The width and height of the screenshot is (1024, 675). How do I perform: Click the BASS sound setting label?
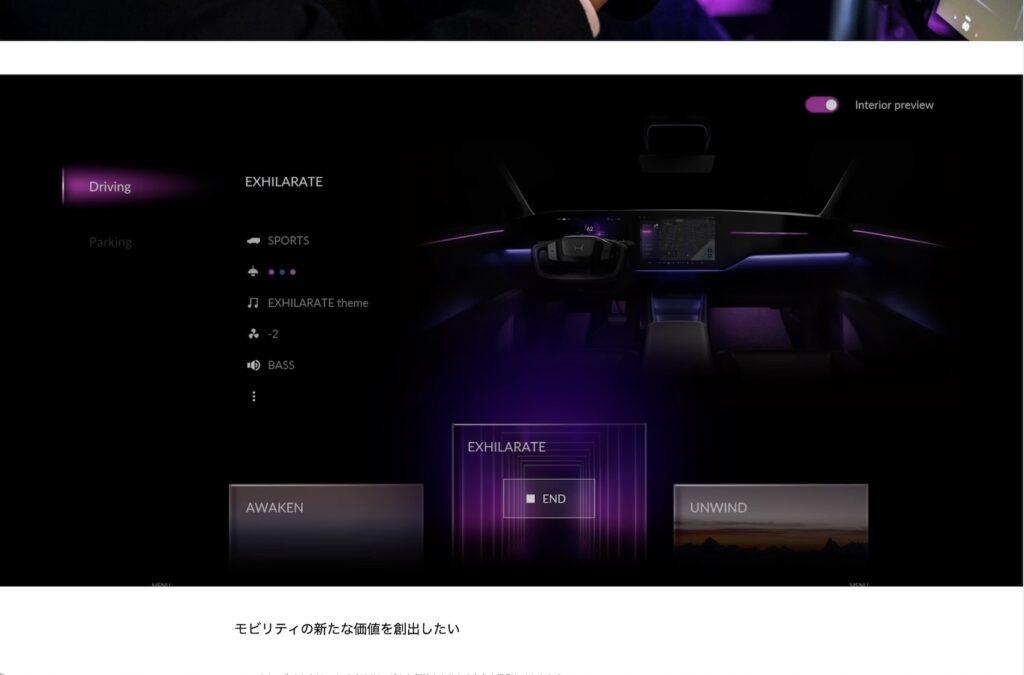[x=281, y=365]
